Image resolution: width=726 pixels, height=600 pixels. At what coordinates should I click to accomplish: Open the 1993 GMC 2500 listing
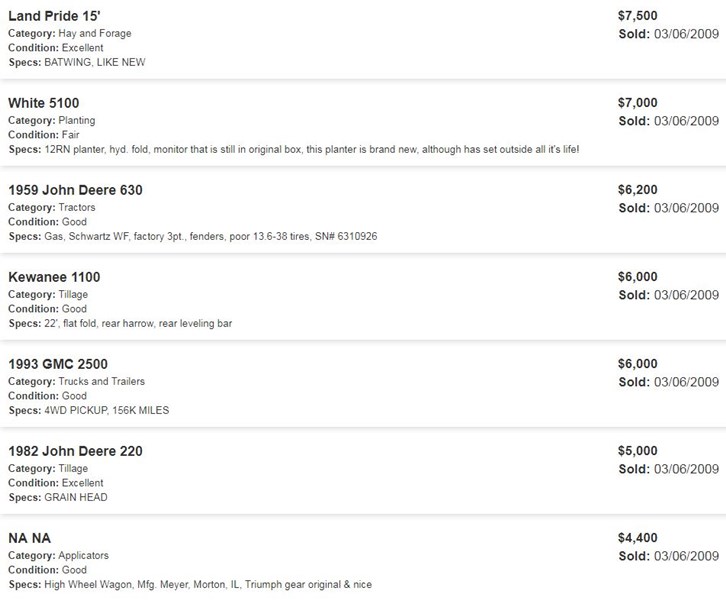point(58,364)
